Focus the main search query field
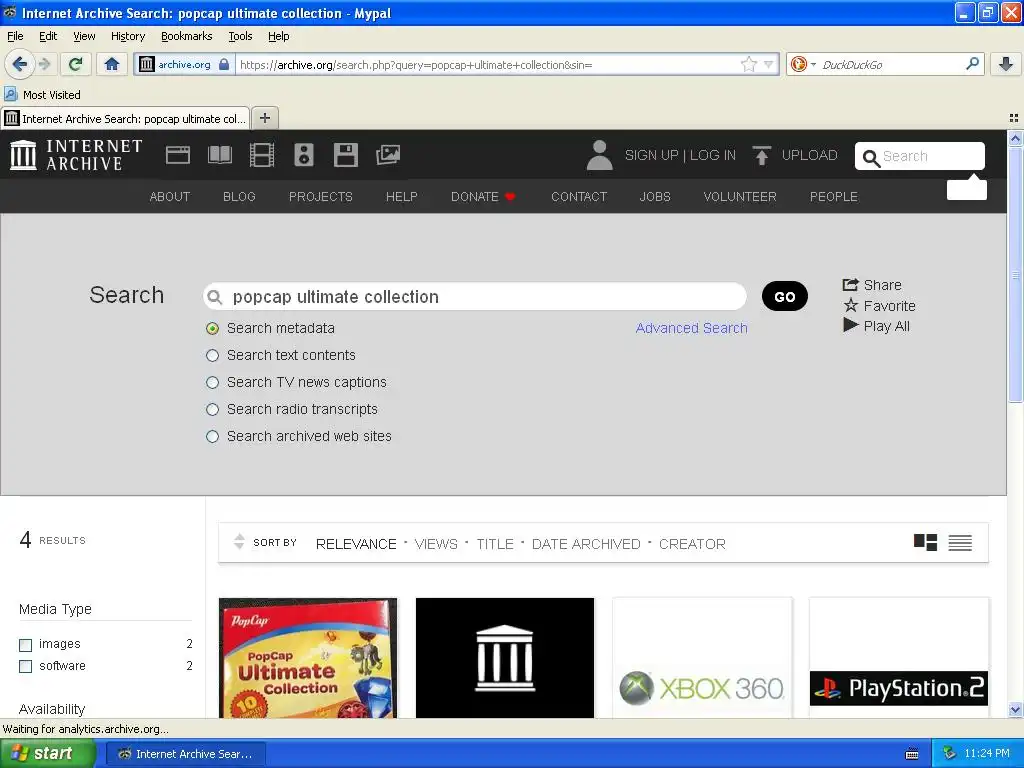This screenshot has height=768, width=1024. (475, 296)
